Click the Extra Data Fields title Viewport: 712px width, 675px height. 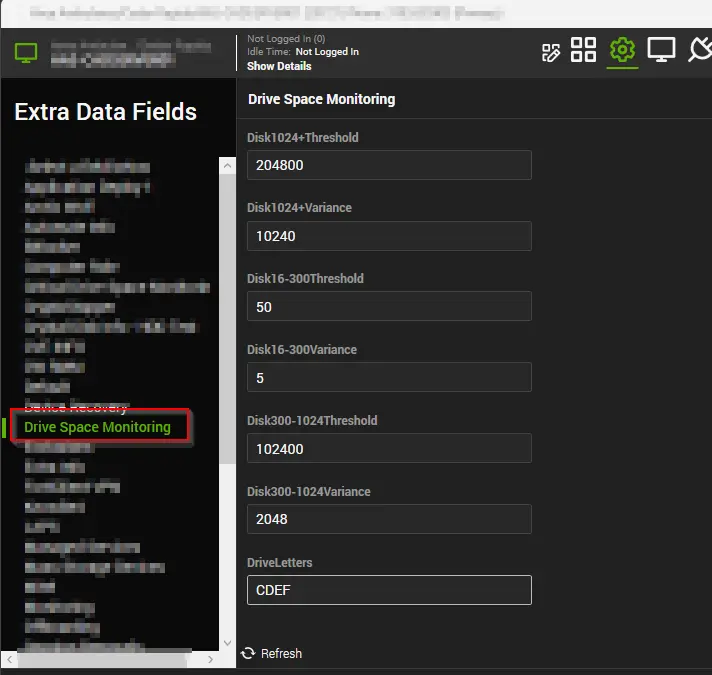tap(105, 112)
